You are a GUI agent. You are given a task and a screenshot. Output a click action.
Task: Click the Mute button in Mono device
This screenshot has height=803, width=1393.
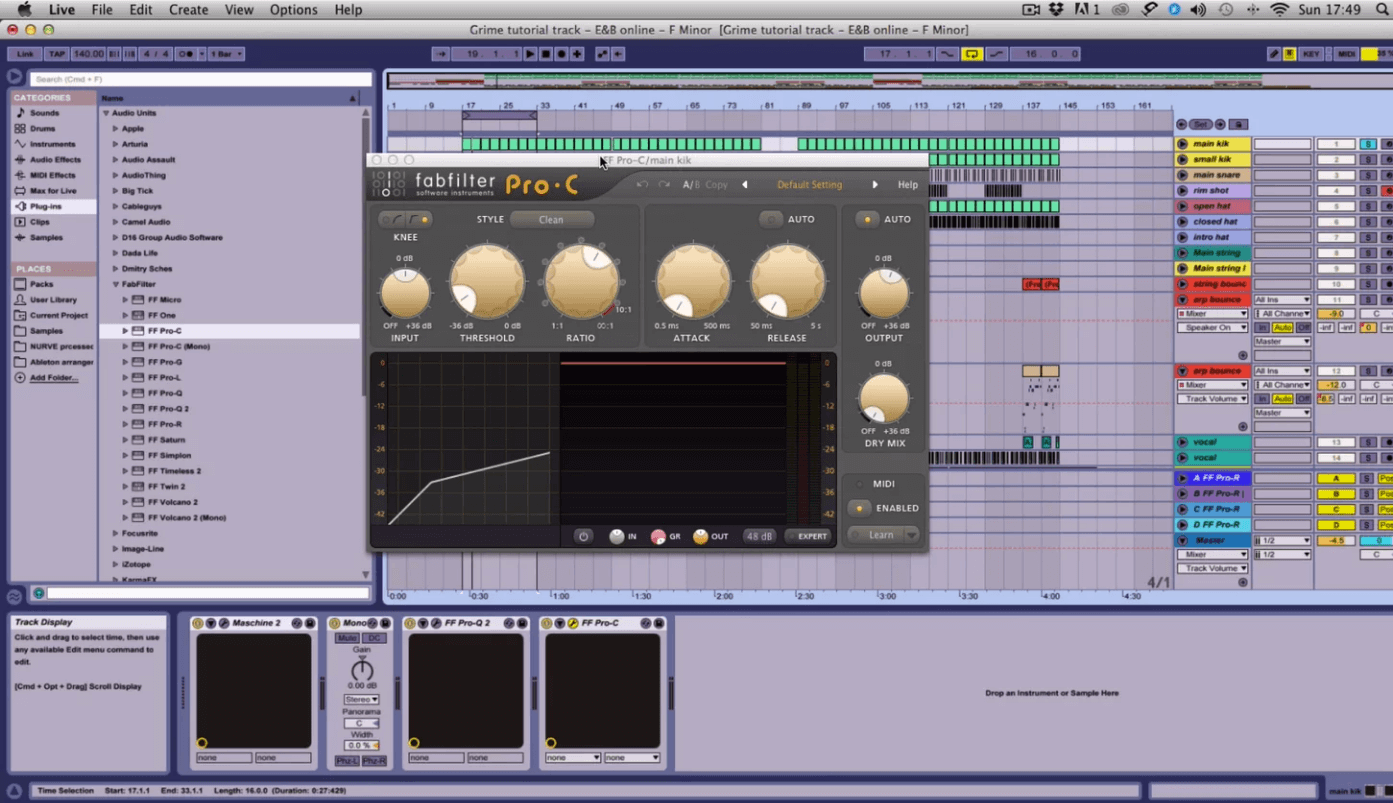point(348,638)
